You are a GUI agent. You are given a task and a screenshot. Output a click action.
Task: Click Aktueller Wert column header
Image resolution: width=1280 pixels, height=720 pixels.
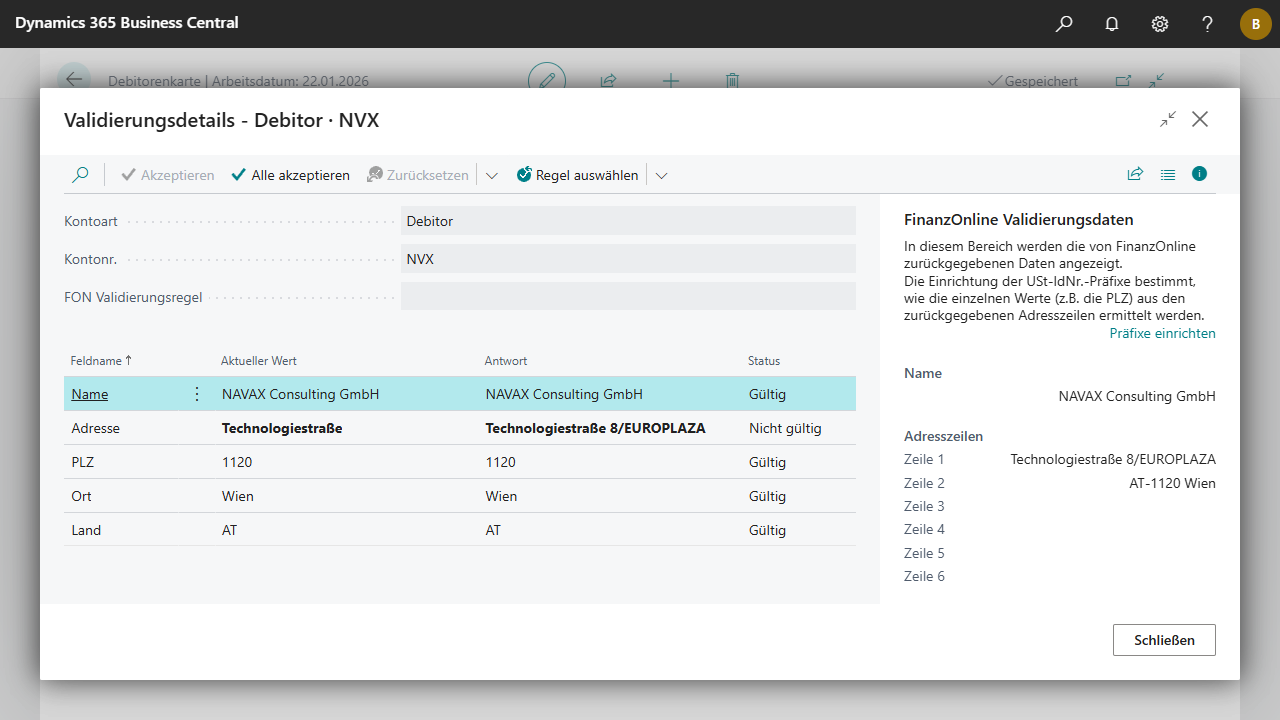point(259,361)
